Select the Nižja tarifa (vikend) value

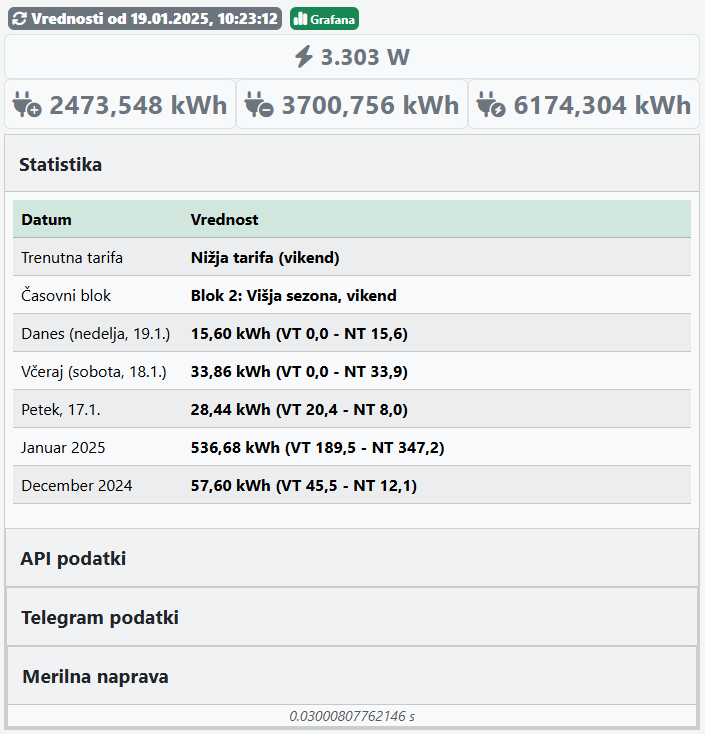click(x=265, y=257)
